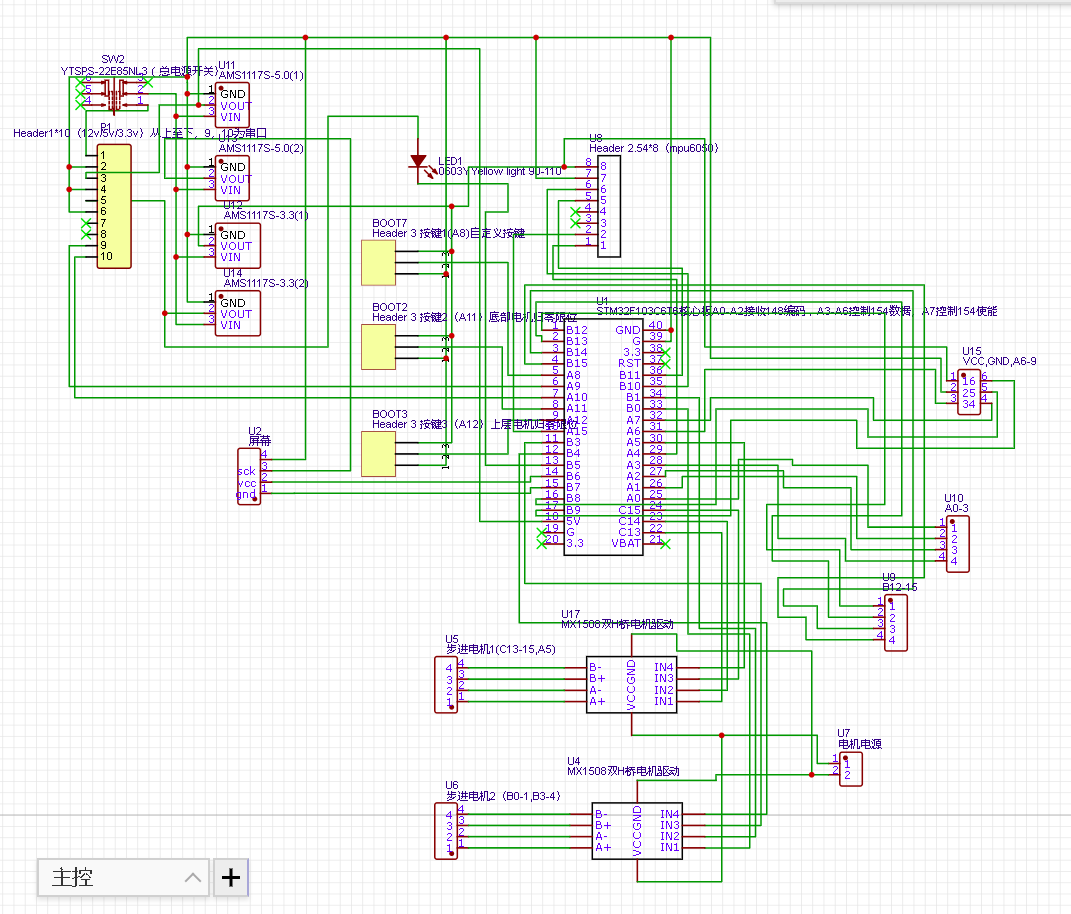
Task: Select the U12 AMS1117S-3.3(1) regulator
Action: (238, 246)
